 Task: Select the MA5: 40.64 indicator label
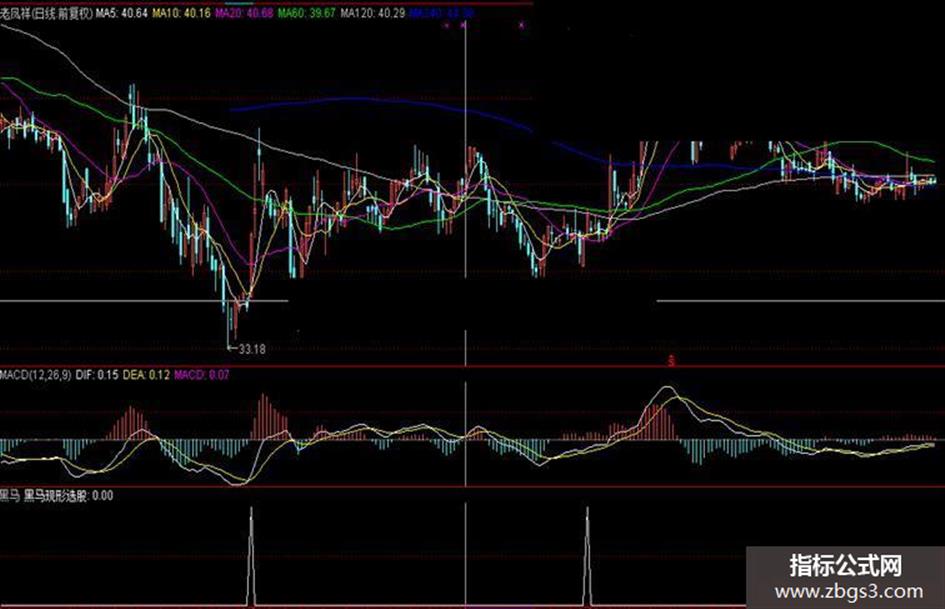tap(122, 13)
